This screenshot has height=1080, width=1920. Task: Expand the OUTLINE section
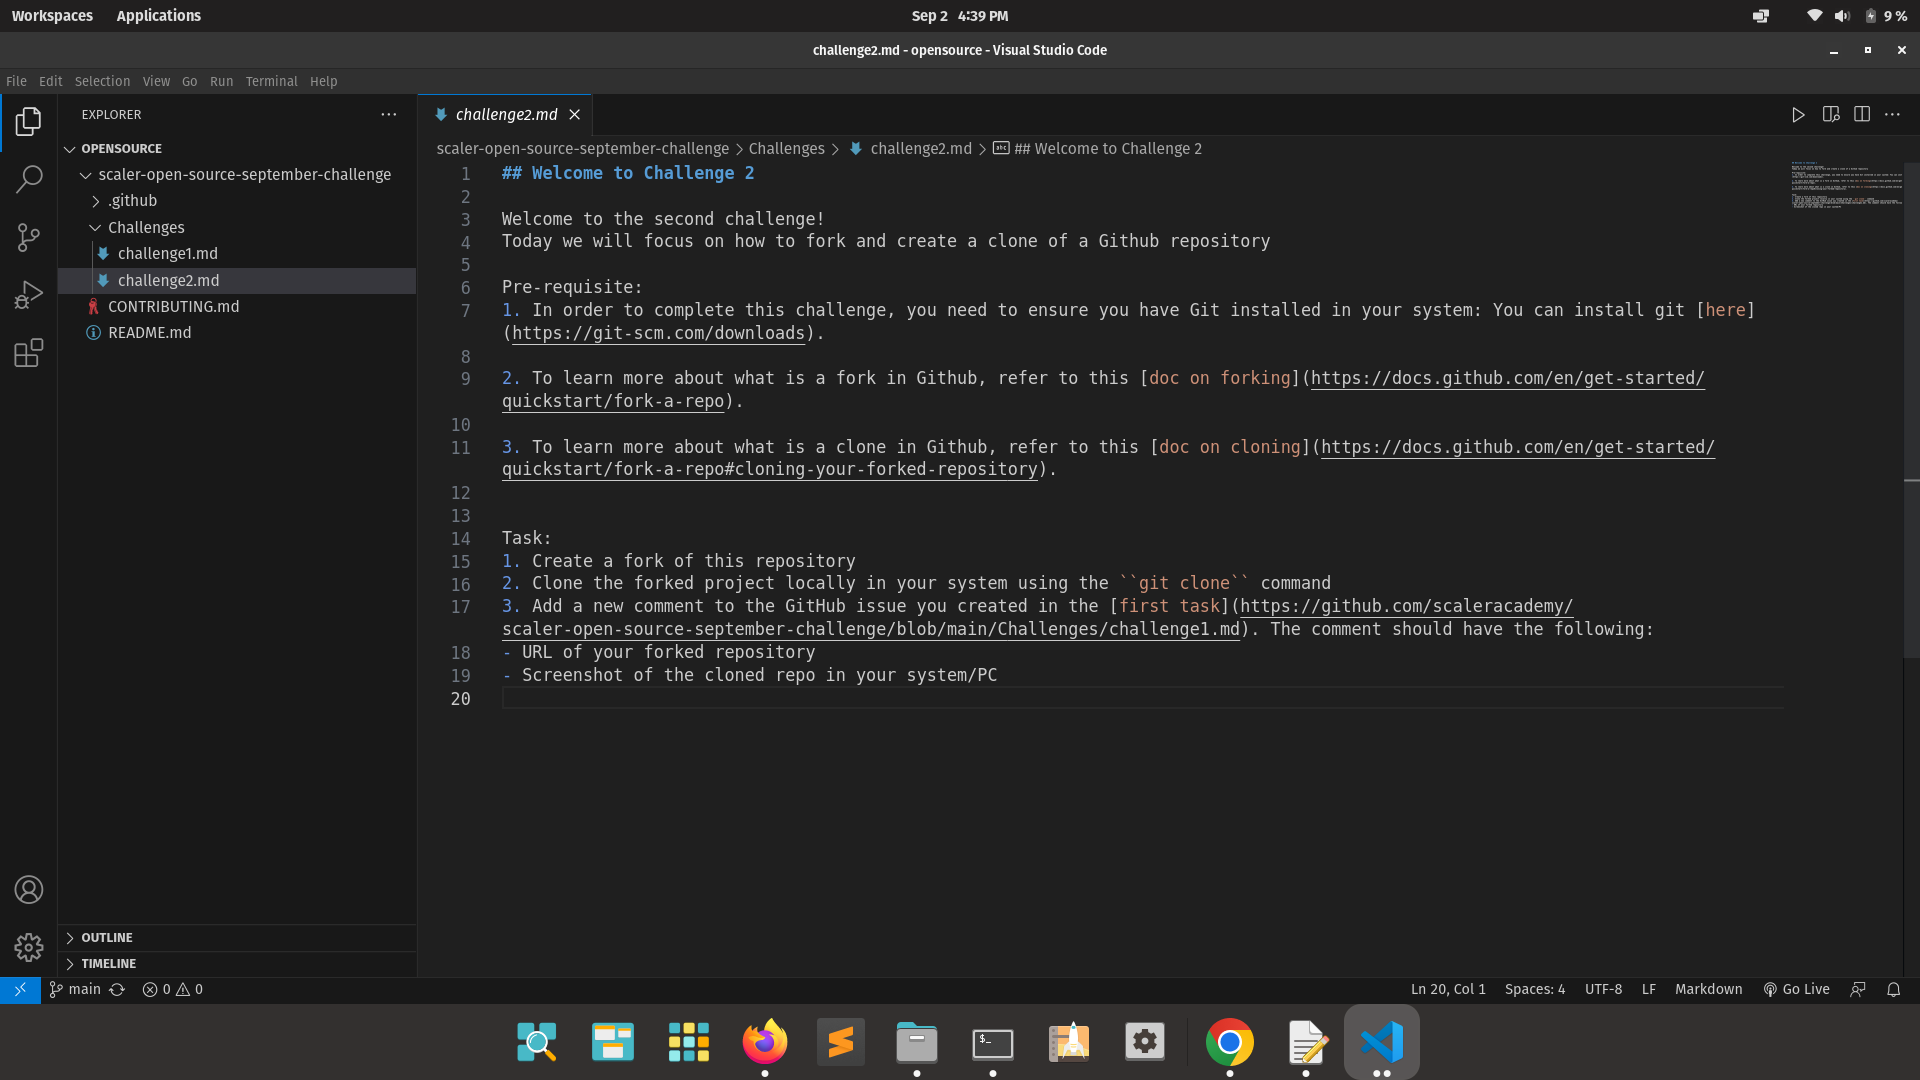[71, 937]
